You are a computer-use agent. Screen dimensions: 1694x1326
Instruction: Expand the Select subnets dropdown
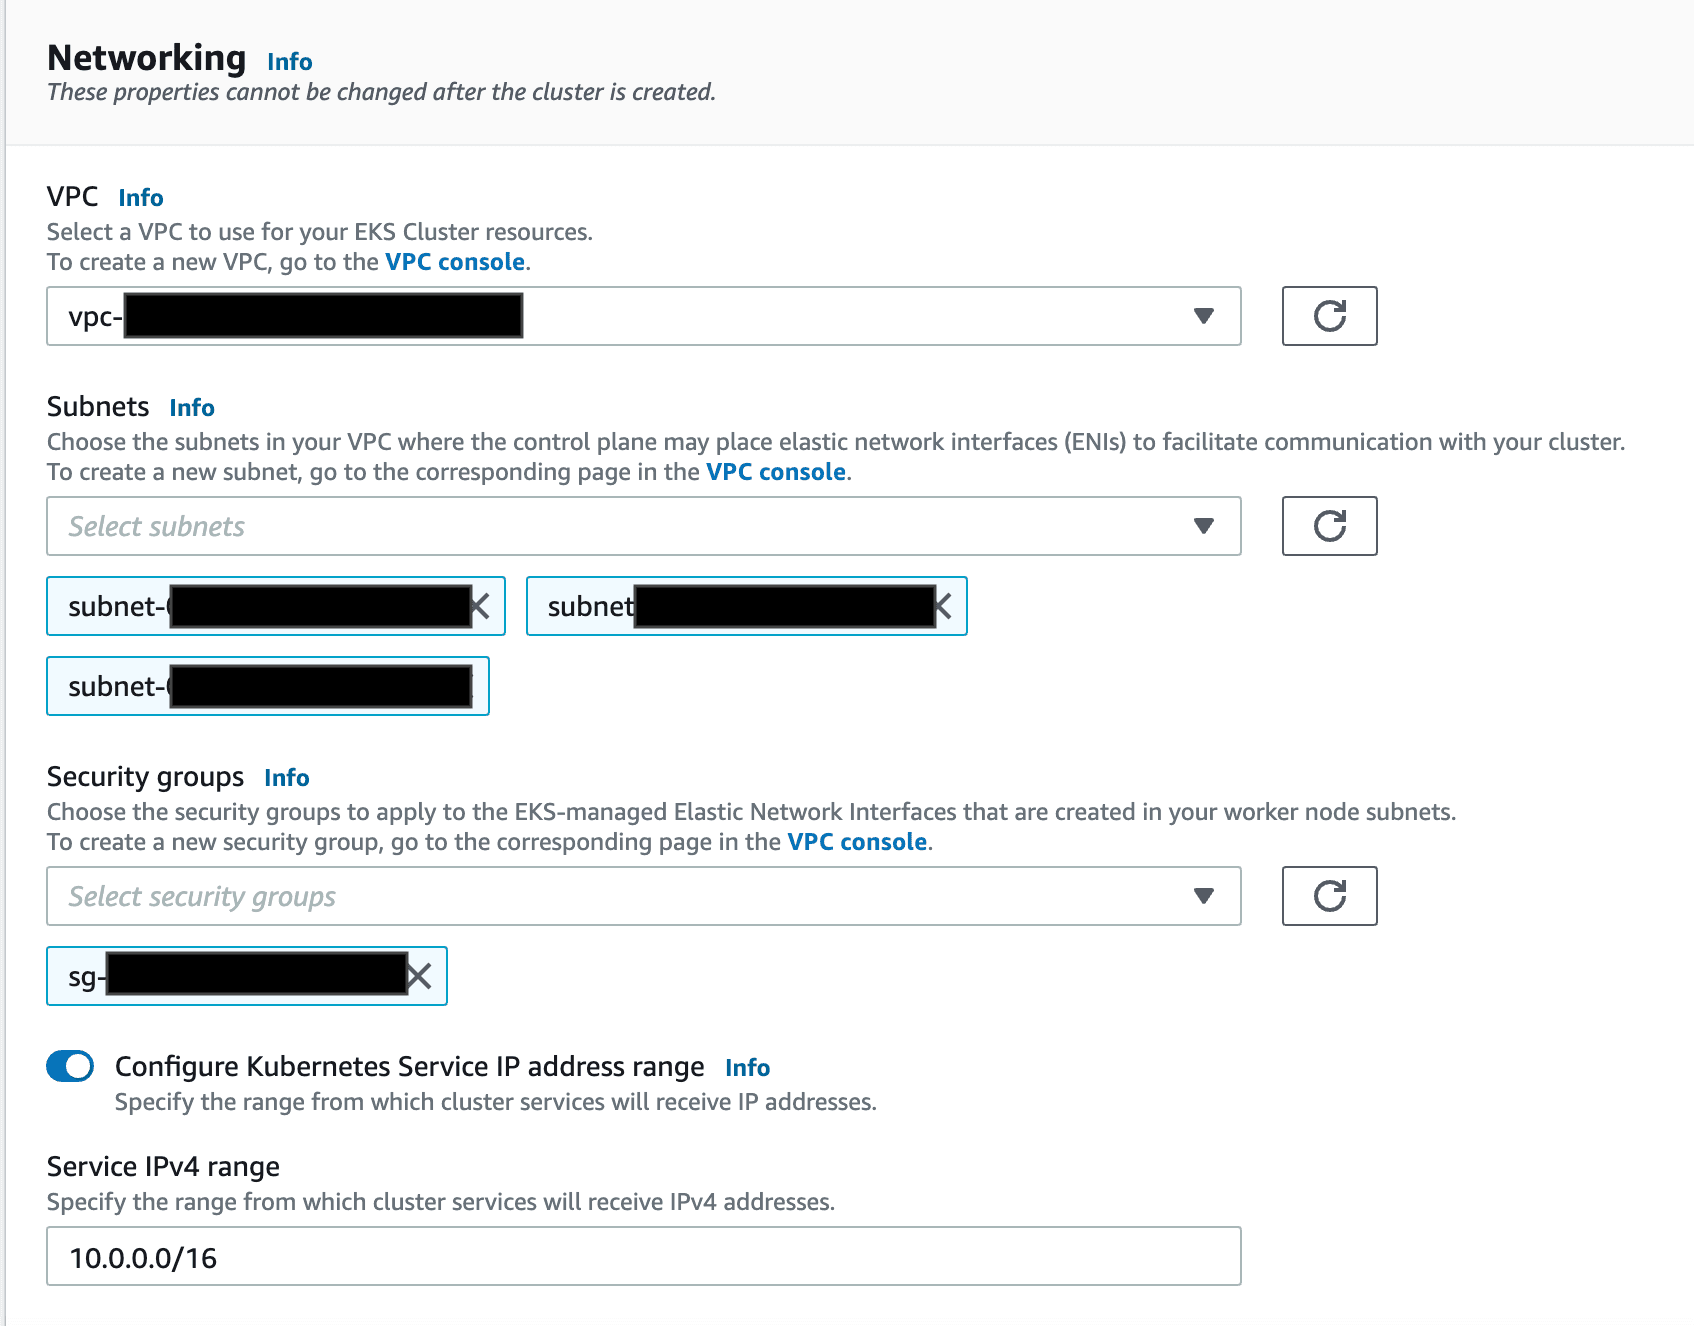pyautogui.click(x=643, y=526)
